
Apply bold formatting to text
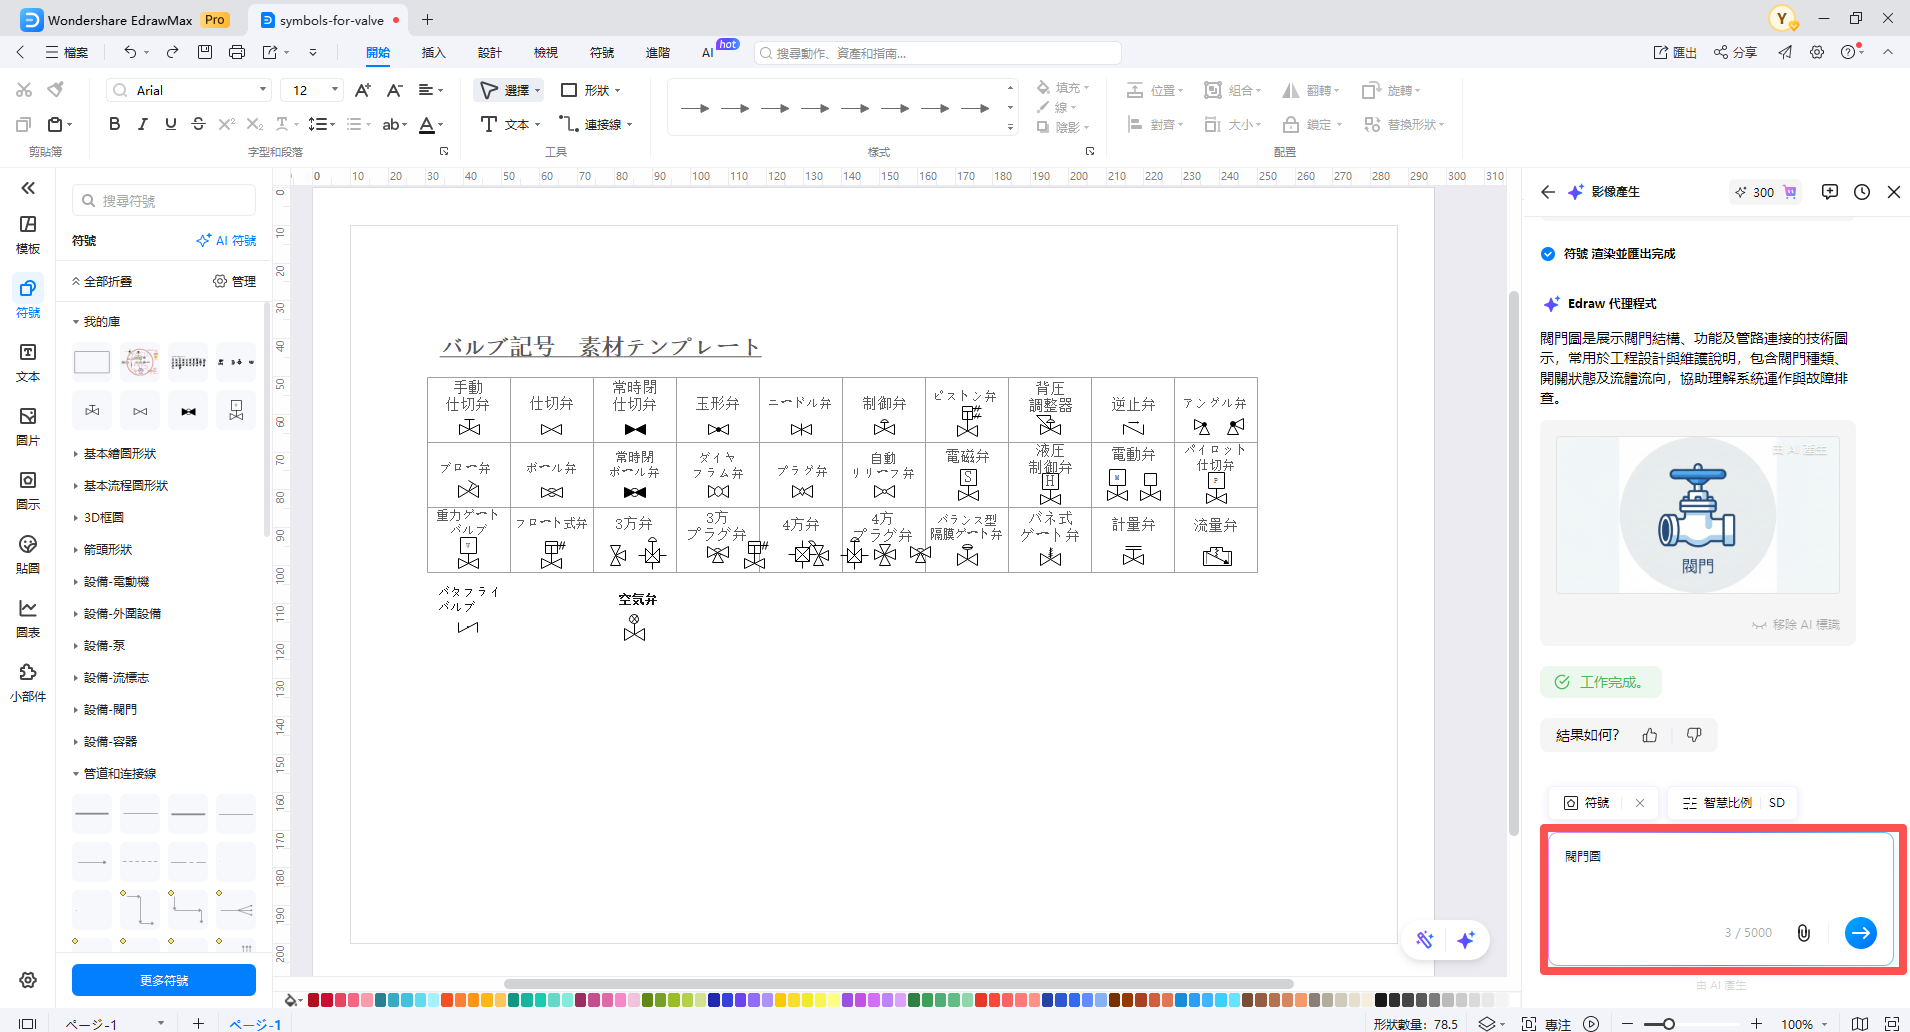coord(114,124)
